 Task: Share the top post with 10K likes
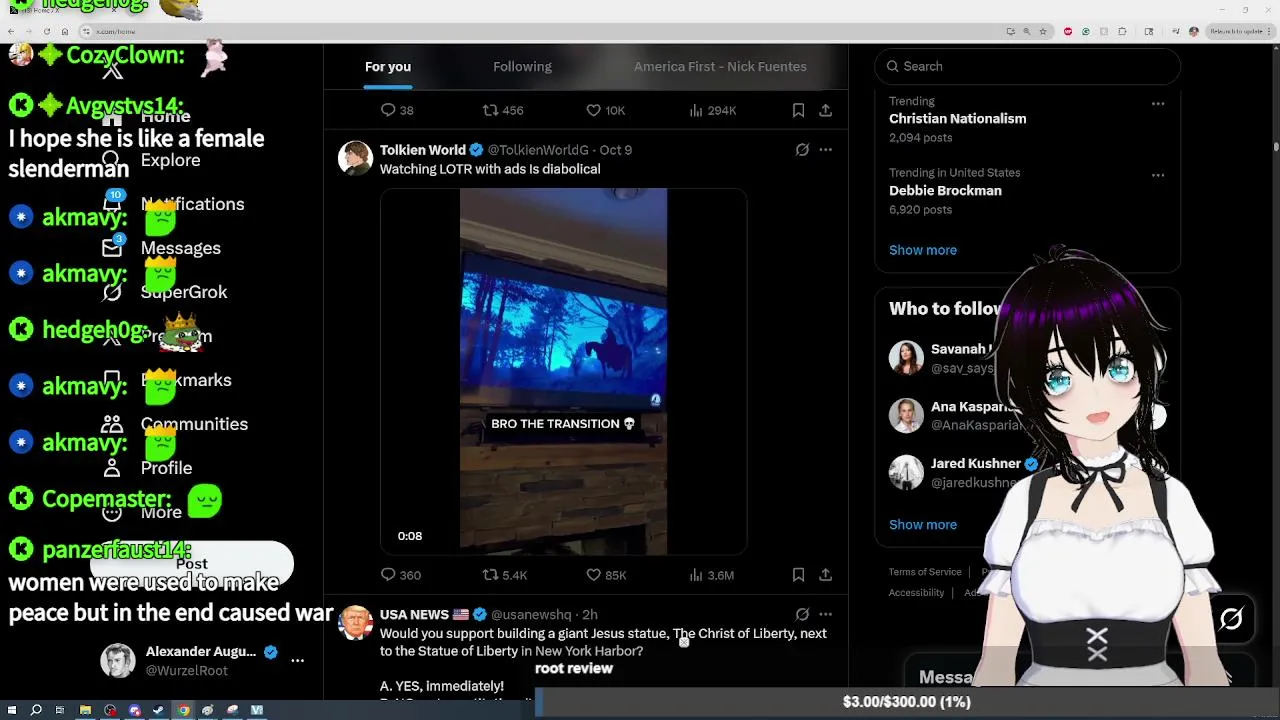tap(825, 110)
